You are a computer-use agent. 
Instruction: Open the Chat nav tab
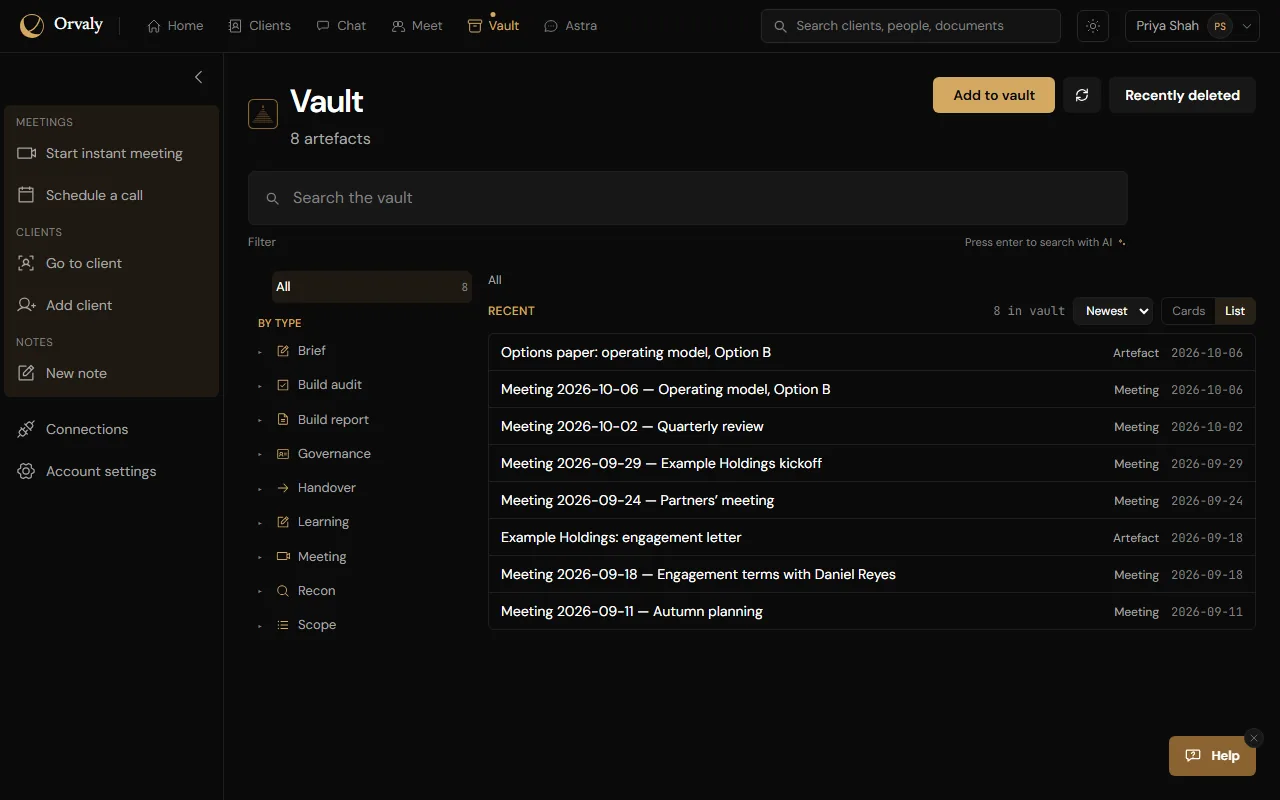click(x=341, y=26)
